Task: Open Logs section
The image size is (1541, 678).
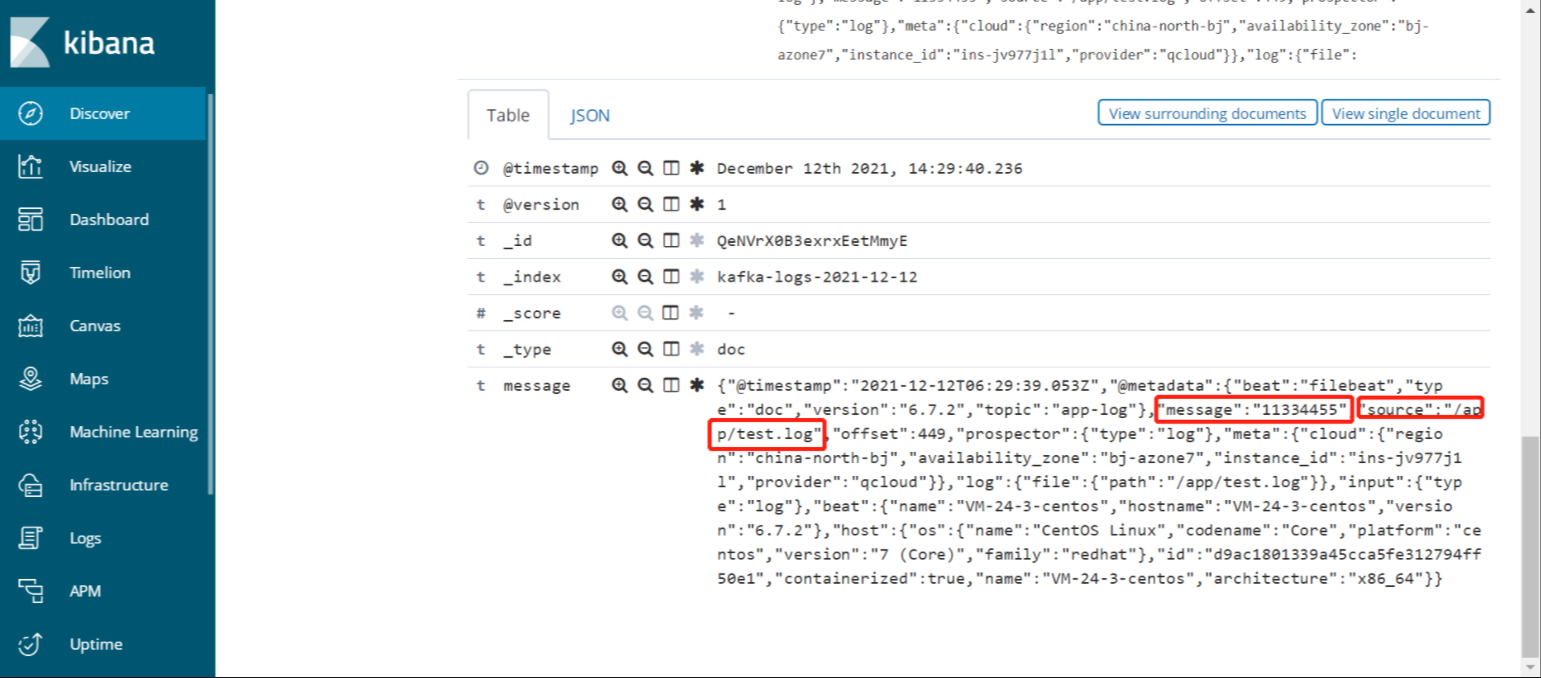Action: pyautogui.click(x=103, y=537)
